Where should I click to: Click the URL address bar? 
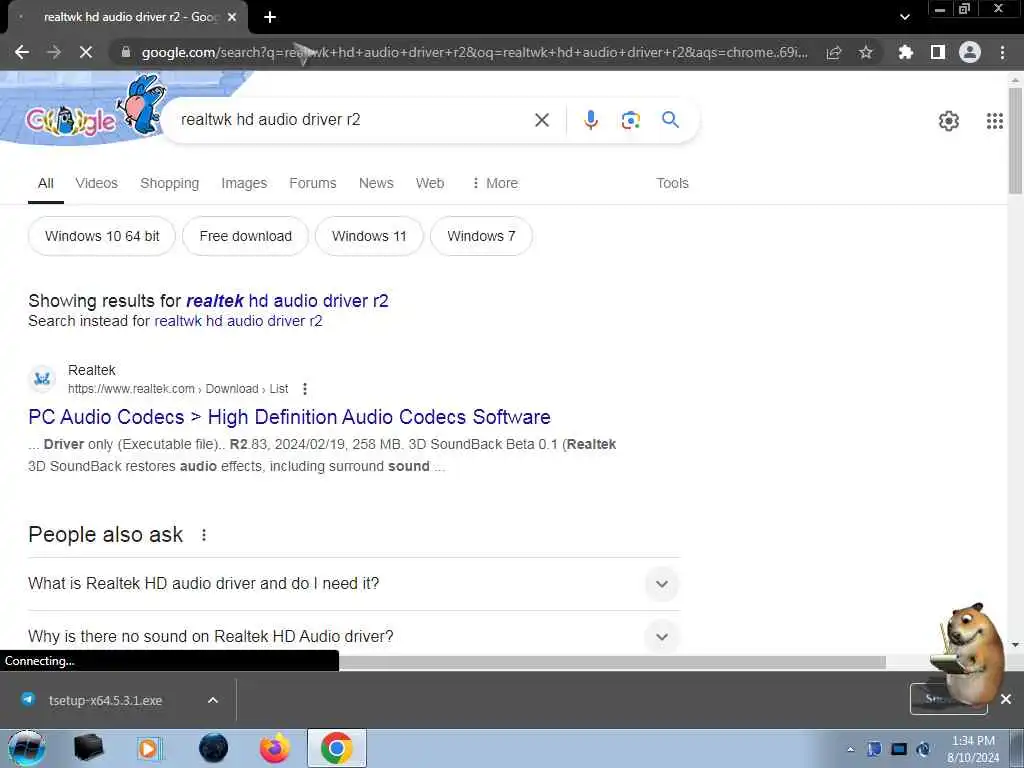pos(473,52)
